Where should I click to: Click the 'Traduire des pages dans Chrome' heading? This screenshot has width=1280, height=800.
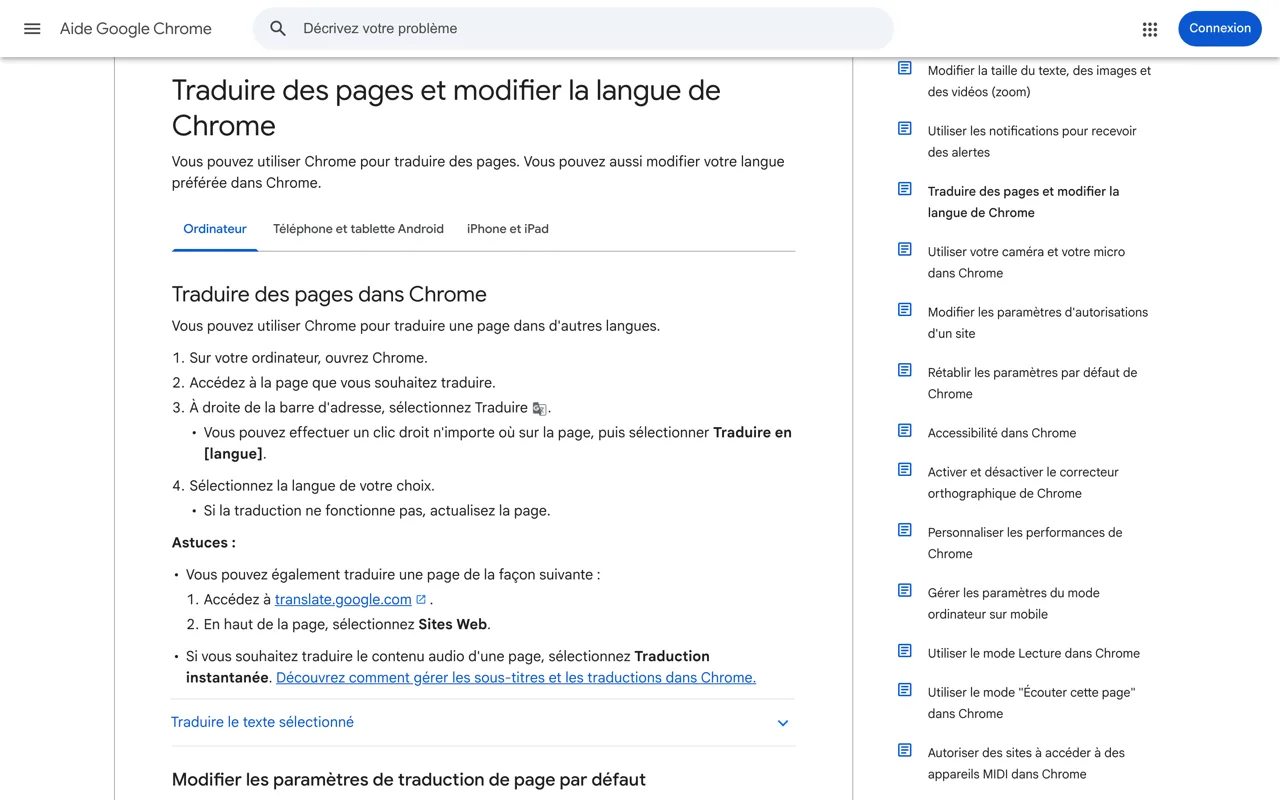click(x=329, y=294)
